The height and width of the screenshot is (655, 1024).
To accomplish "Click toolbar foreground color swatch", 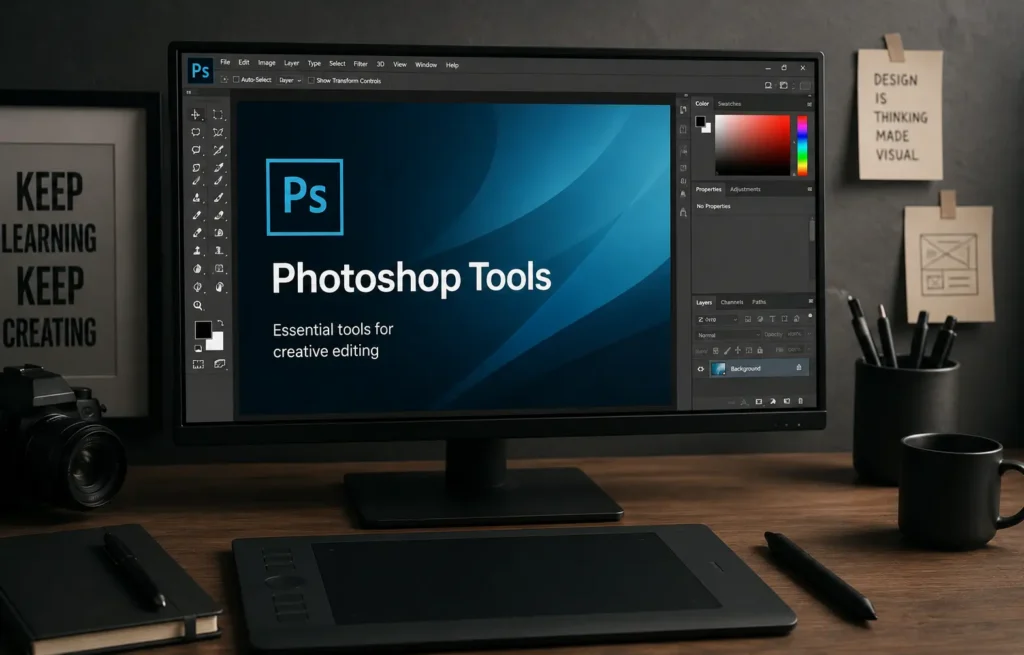I will [x=202, y=330].
